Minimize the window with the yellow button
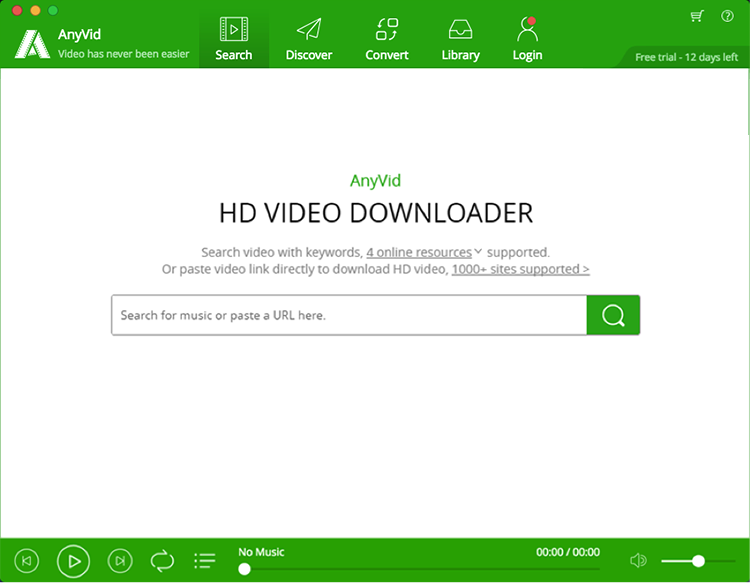The height and width of the screenshot is (583, 750). [x=35, y=10]
